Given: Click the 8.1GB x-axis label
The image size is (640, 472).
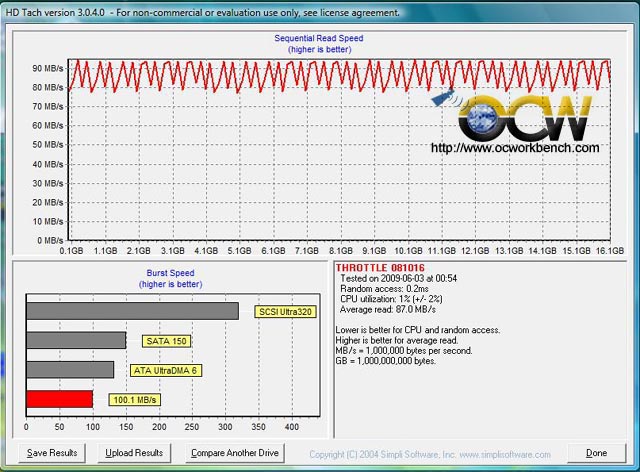Looking at the screenshot, I should (340, 251).
